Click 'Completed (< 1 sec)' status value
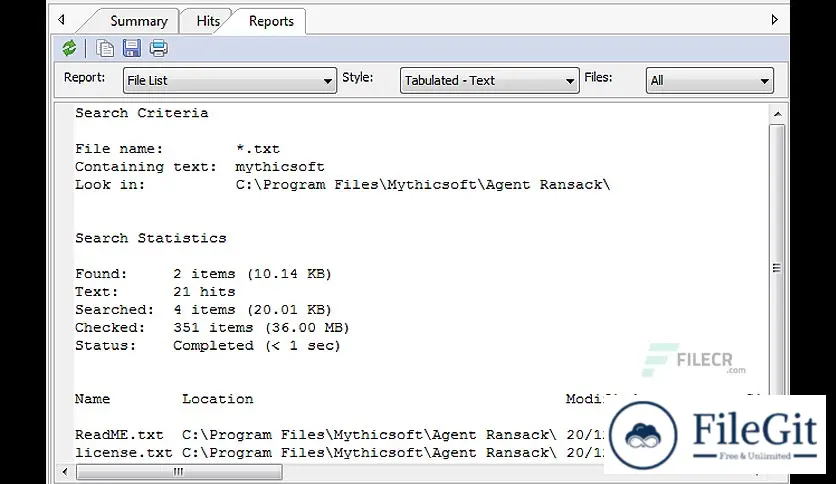 coord(256,346)
